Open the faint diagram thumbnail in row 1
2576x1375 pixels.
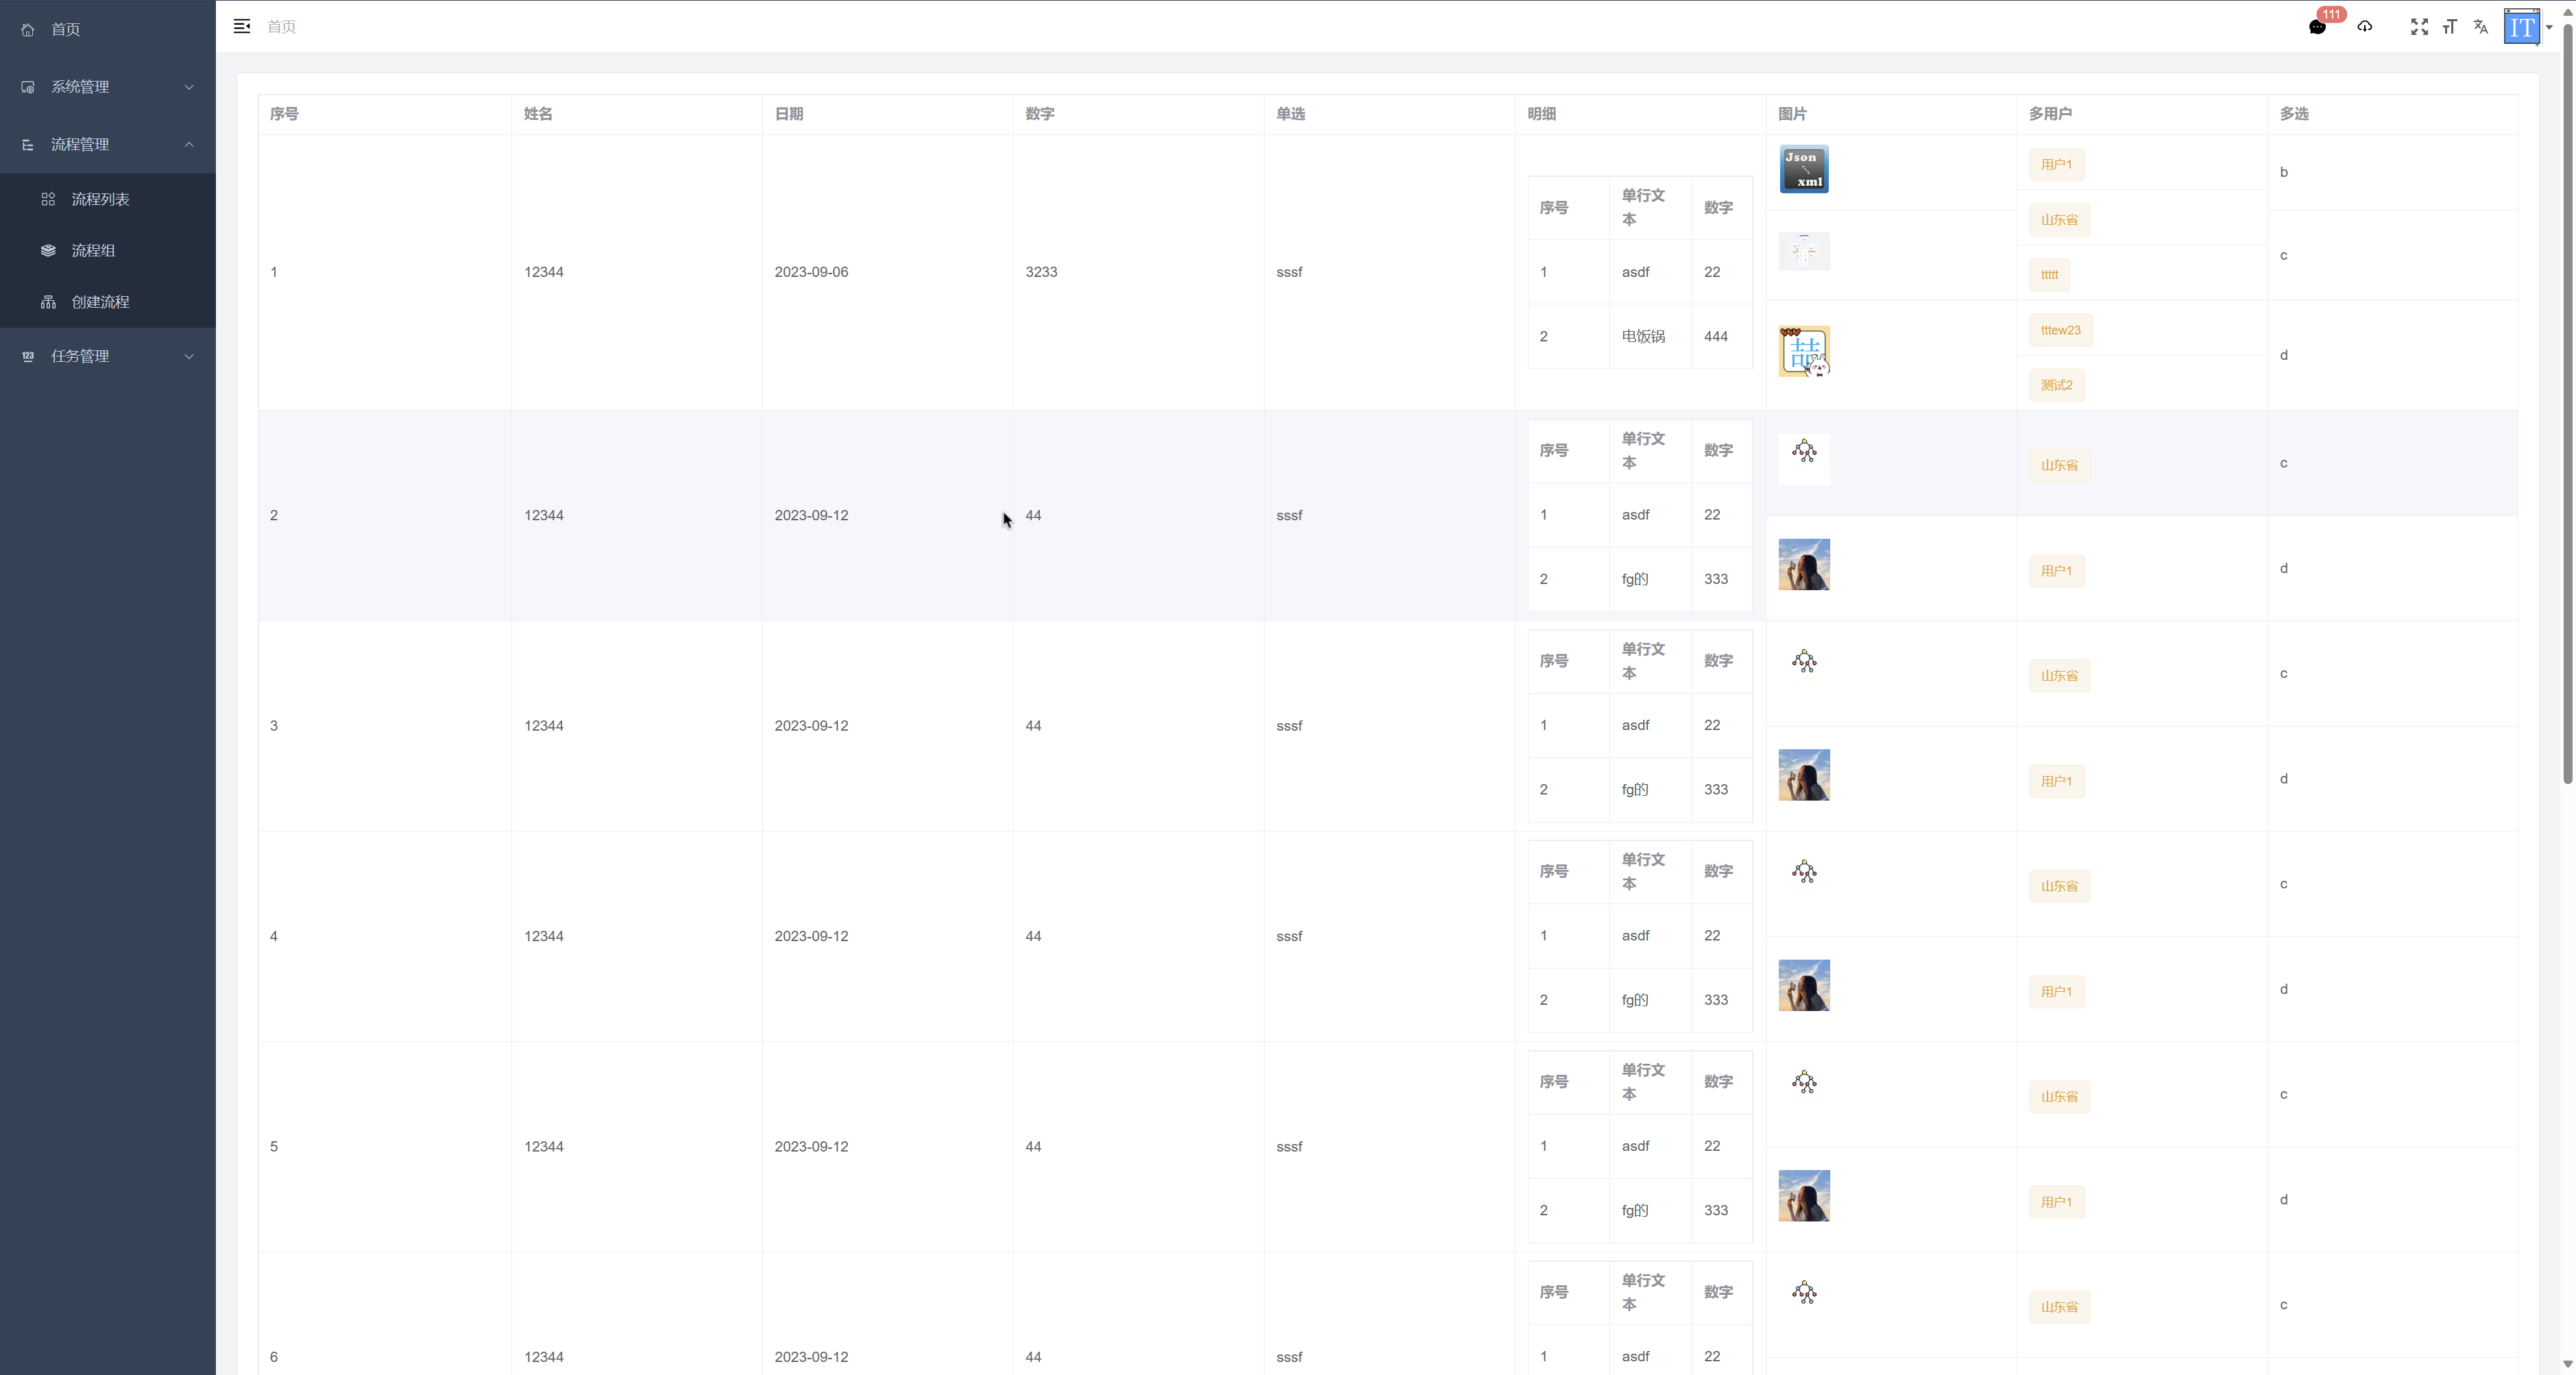(1804, 251)
